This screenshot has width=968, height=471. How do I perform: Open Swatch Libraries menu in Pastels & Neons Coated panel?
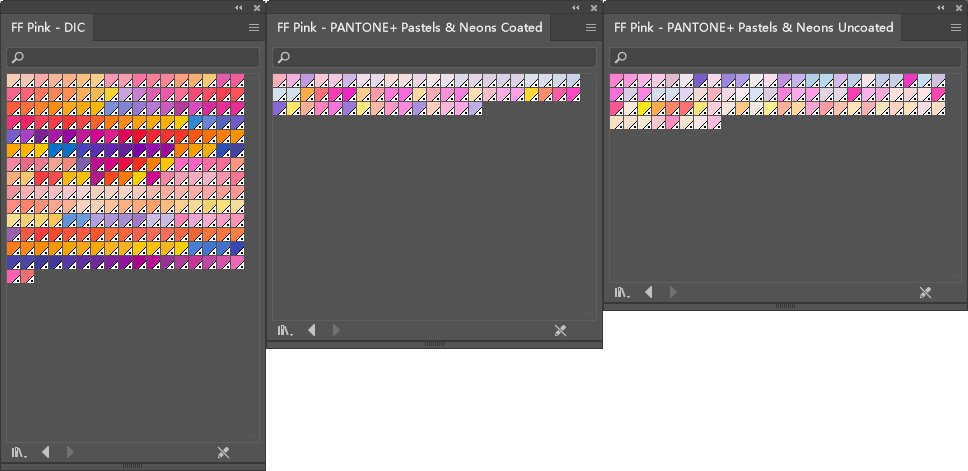[284, 330]
